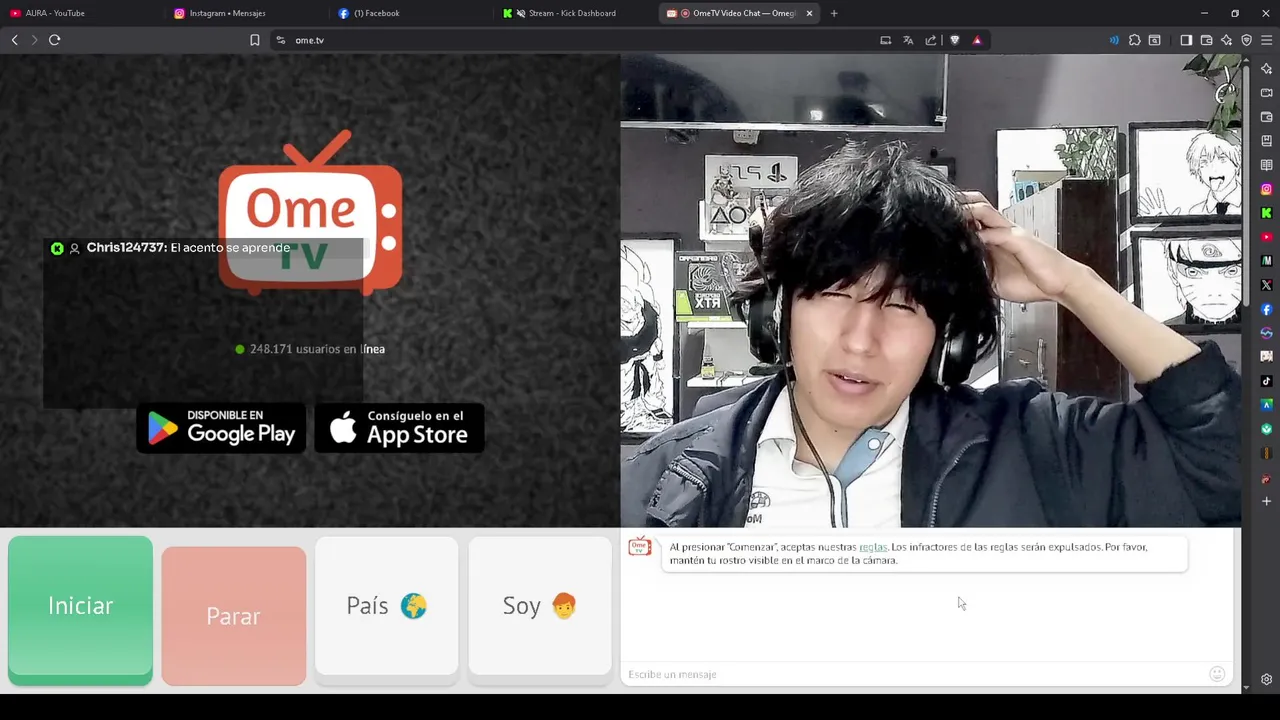This screenshot has height=720, width=1280.
Task: Switch to the AURA - YouTube tab
Action: tap(80, 13)
